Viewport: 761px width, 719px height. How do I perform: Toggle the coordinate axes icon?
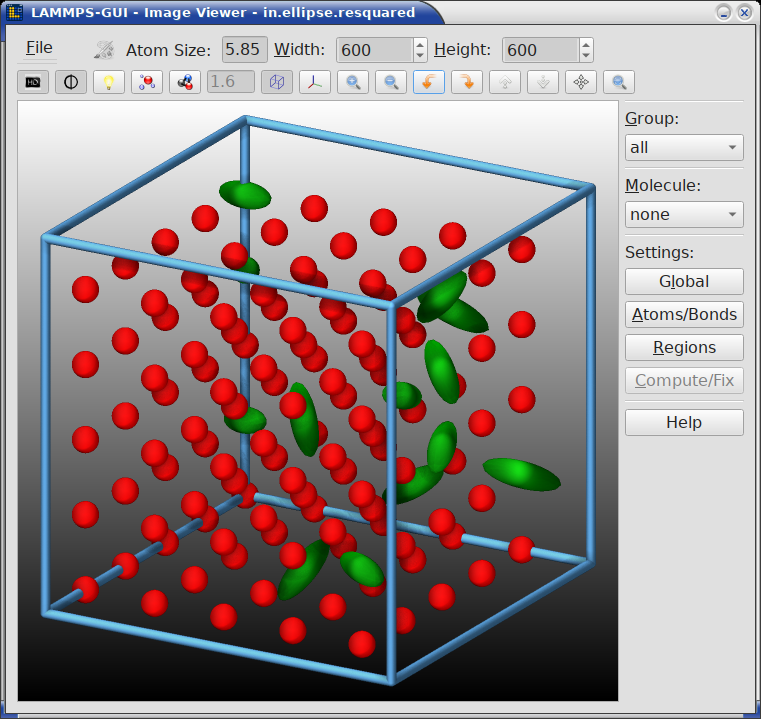pyautogui.click(x=315, y=82)
